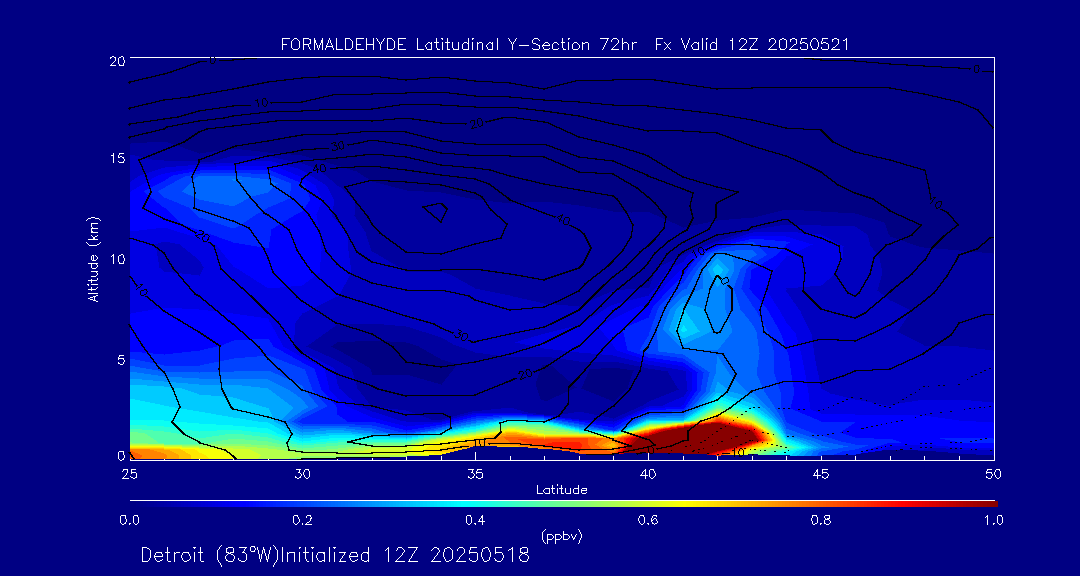Click the FORMALDEHYDE Latitudinal Y-Section plot title

click(x=565, y=44)
